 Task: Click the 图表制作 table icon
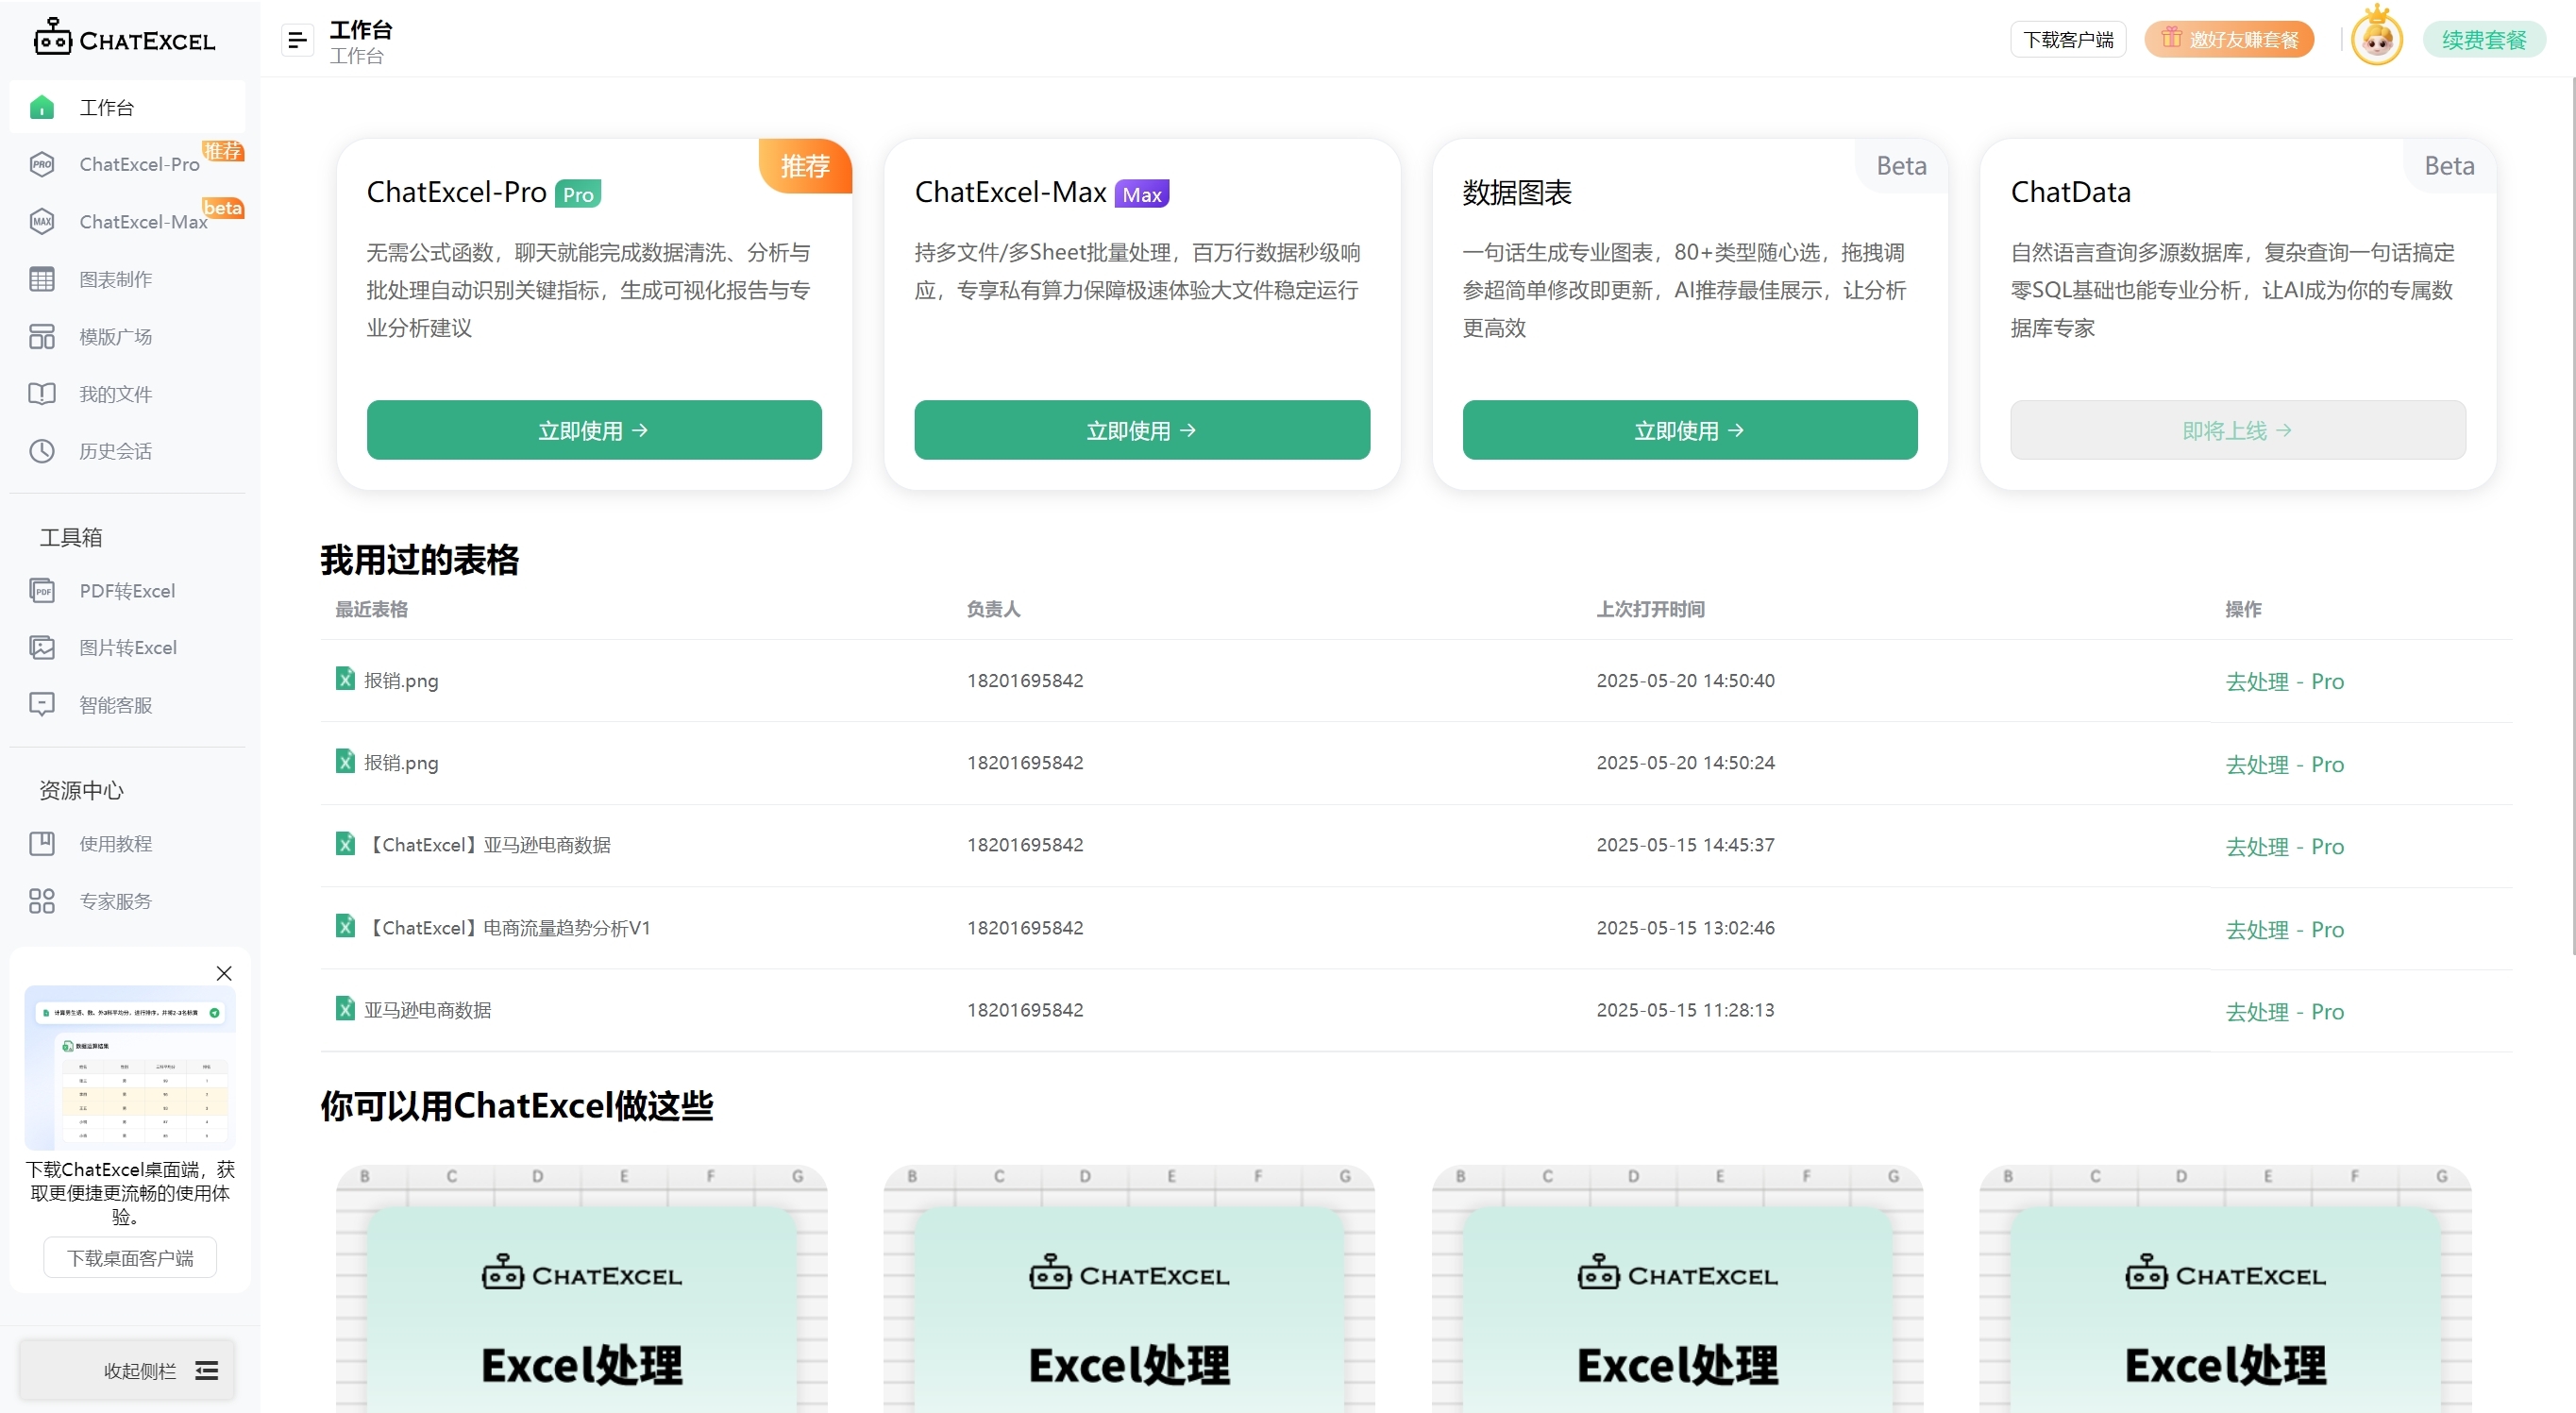(42, 279)
